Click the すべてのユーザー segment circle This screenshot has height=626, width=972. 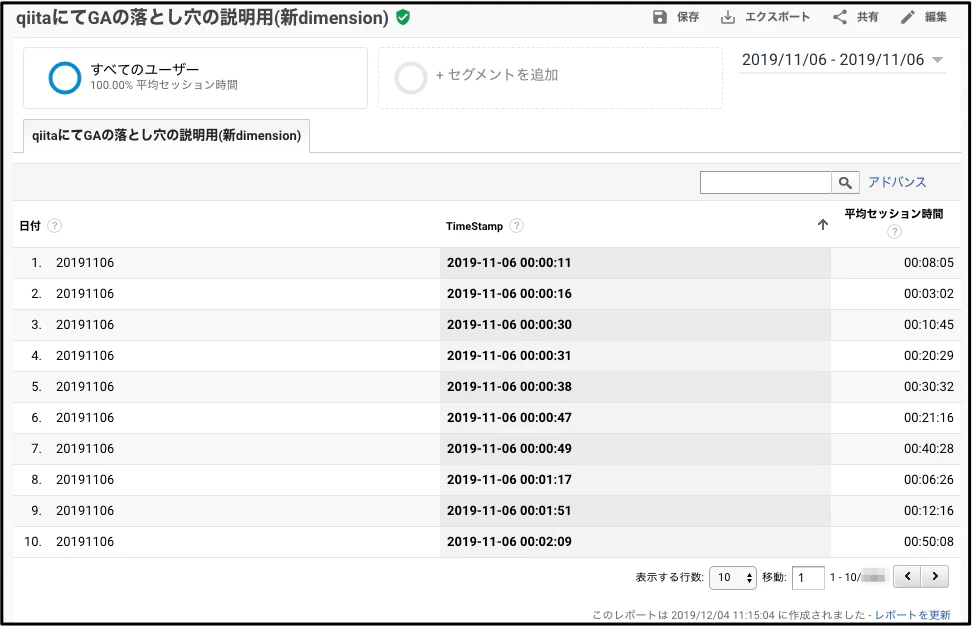(x=64, y=77)
